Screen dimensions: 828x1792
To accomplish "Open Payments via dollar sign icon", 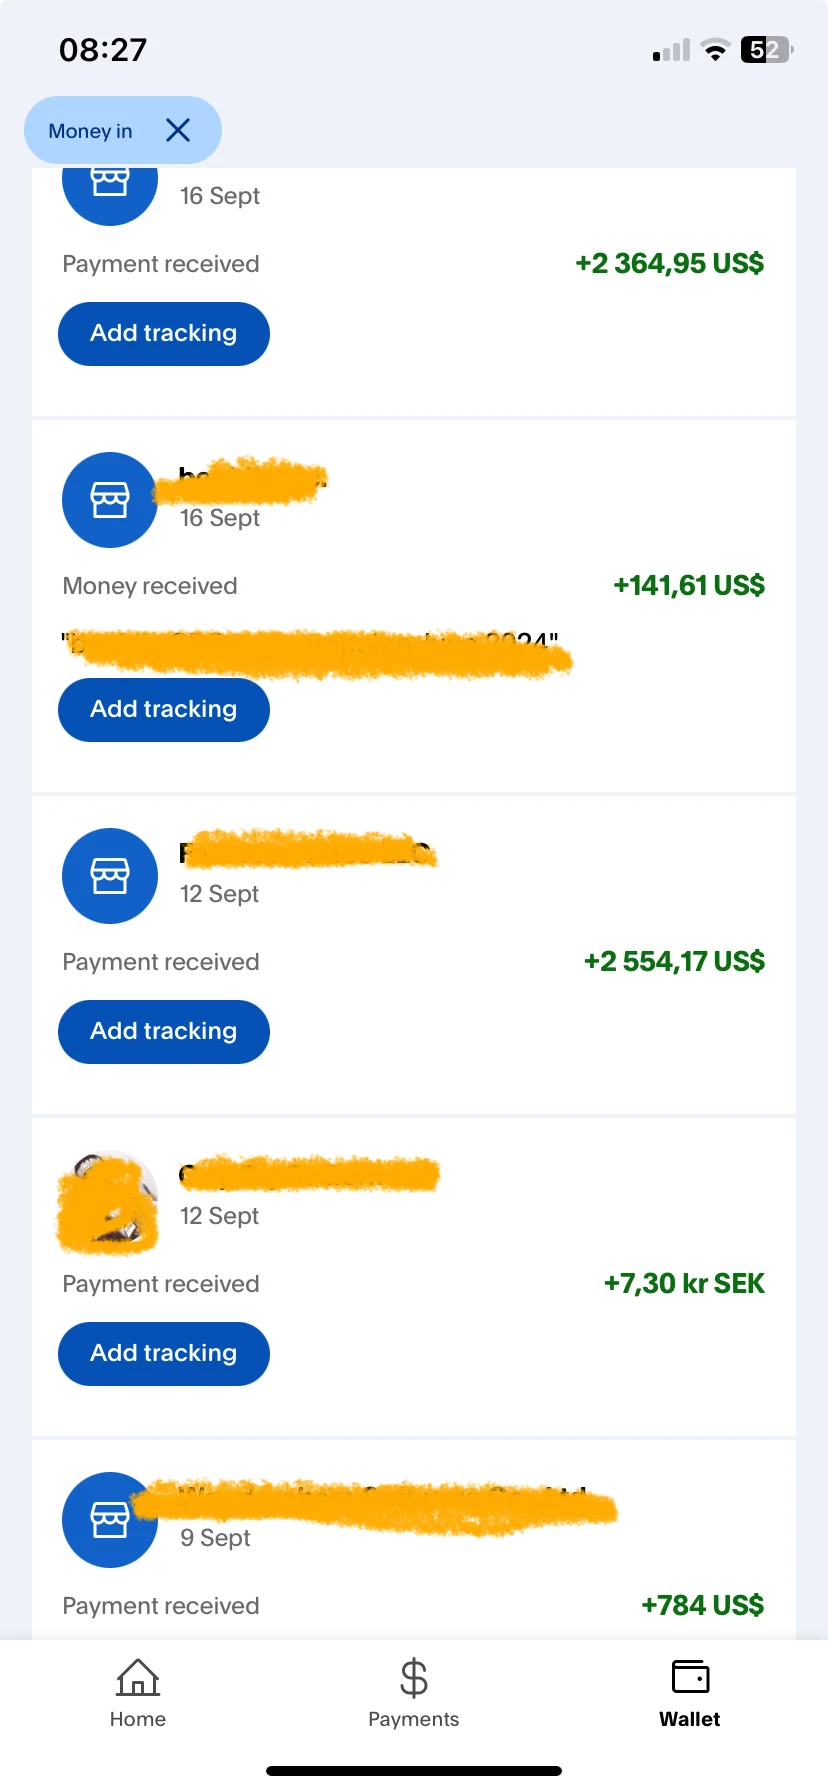I will pyautogui.click(x=413, y=1678).
